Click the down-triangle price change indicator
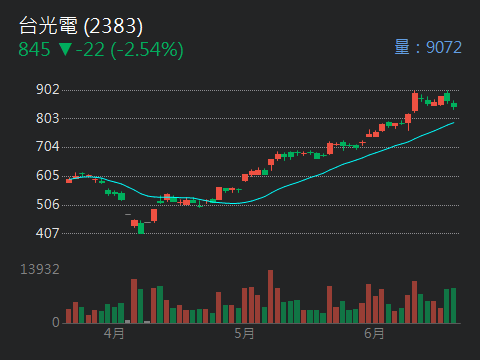The width and height of the screenshot is (480, 360). pos(65,49)
